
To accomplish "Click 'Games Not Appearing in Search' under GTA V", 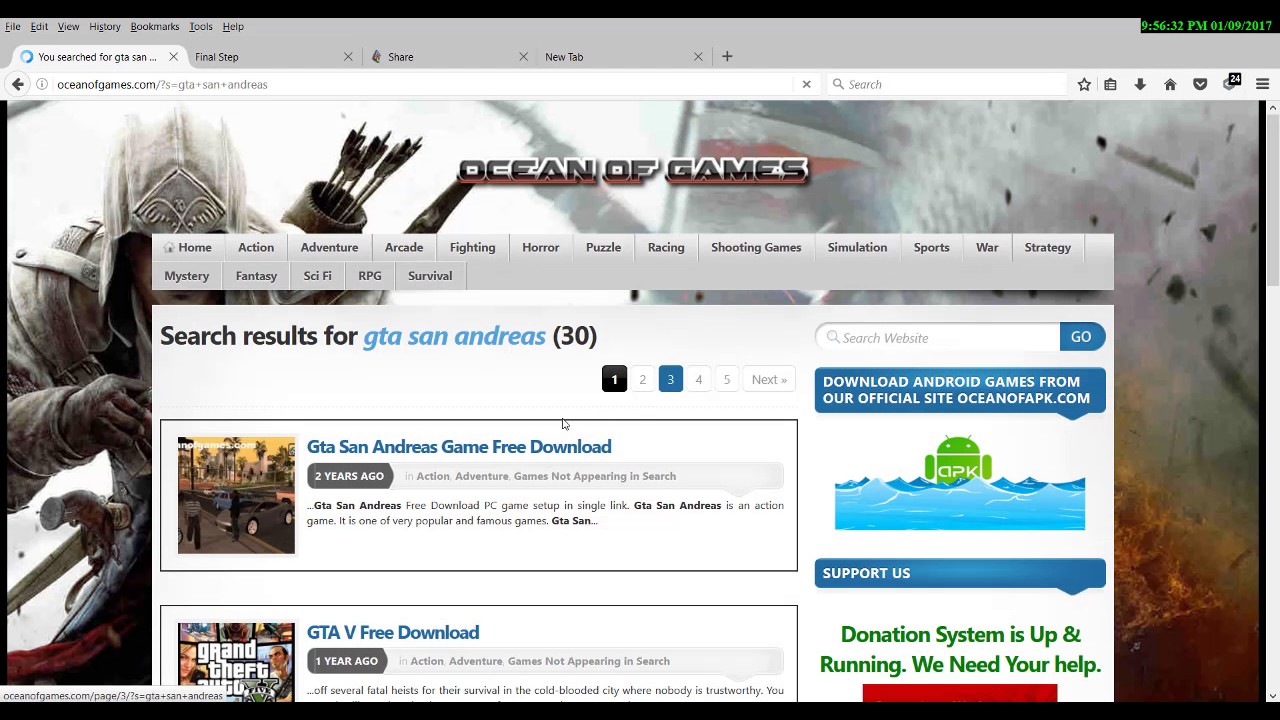I will tap(588, 661).
